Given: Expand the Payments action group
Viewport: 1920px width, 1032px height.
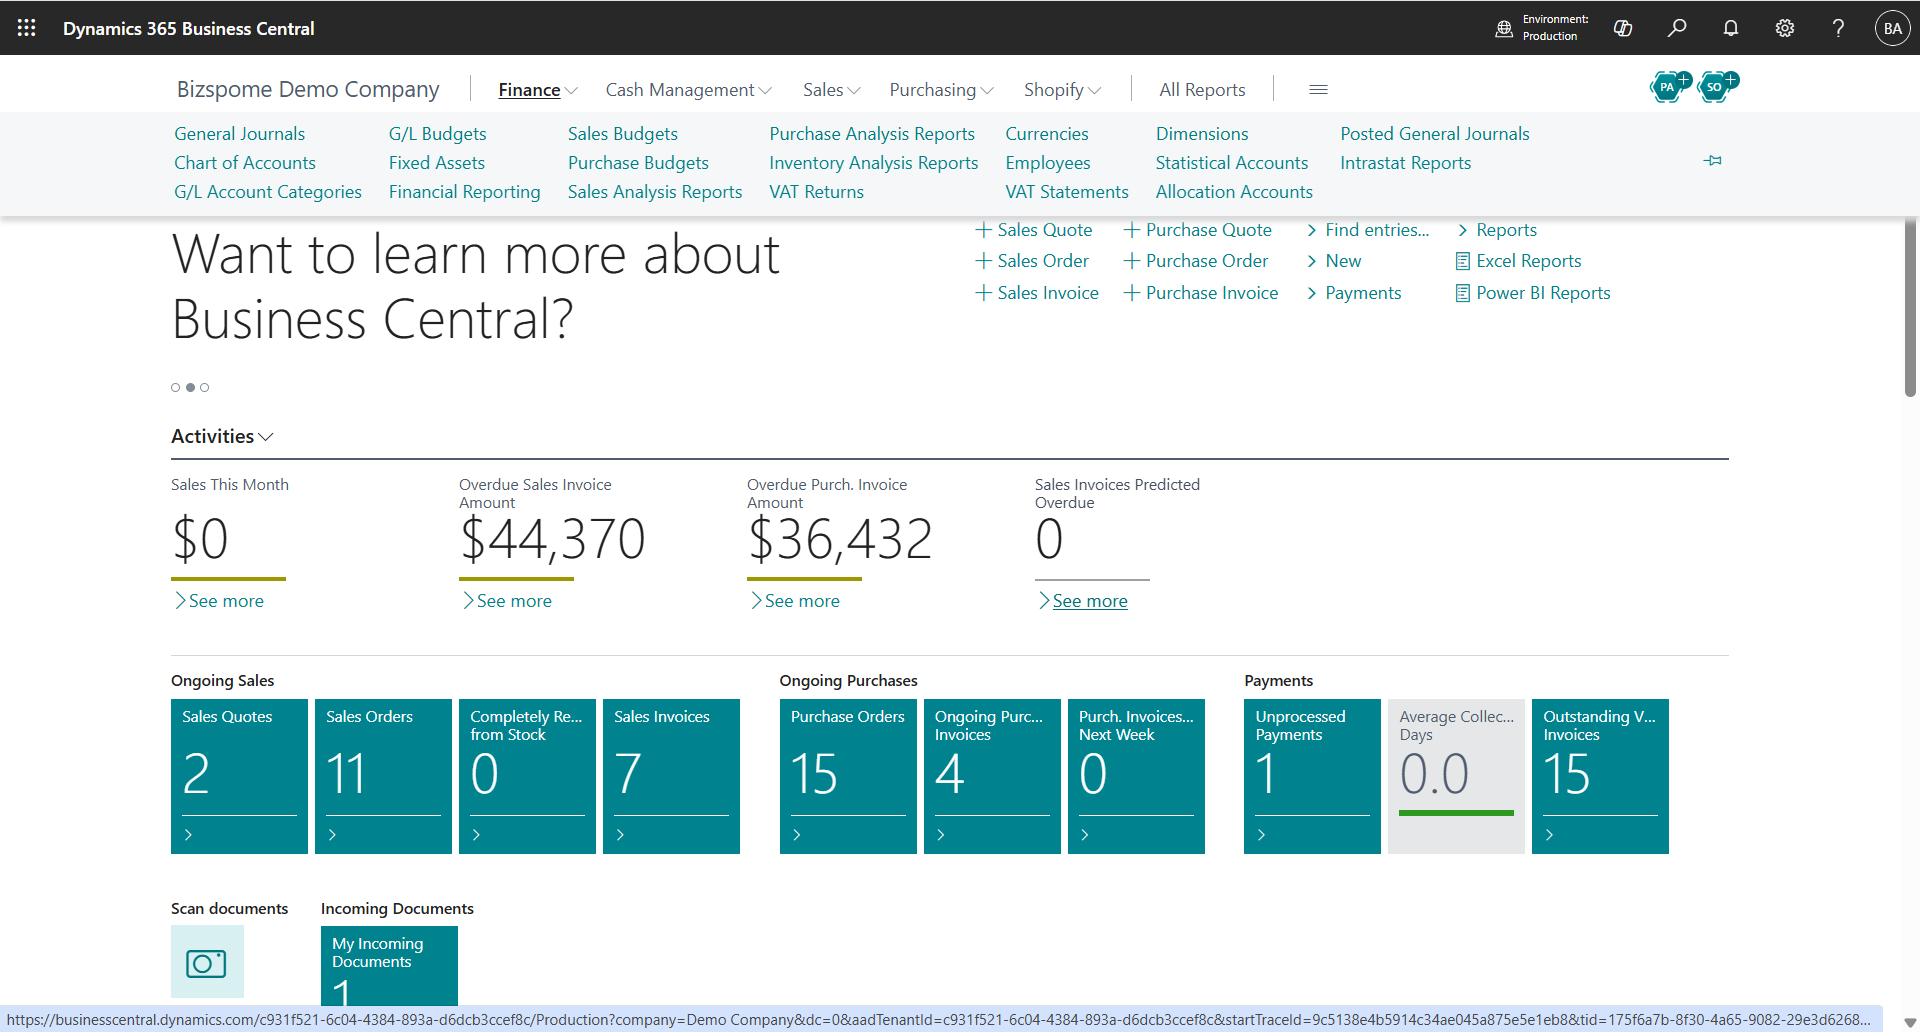Looking at the screenshot, I should point(1354,293).
